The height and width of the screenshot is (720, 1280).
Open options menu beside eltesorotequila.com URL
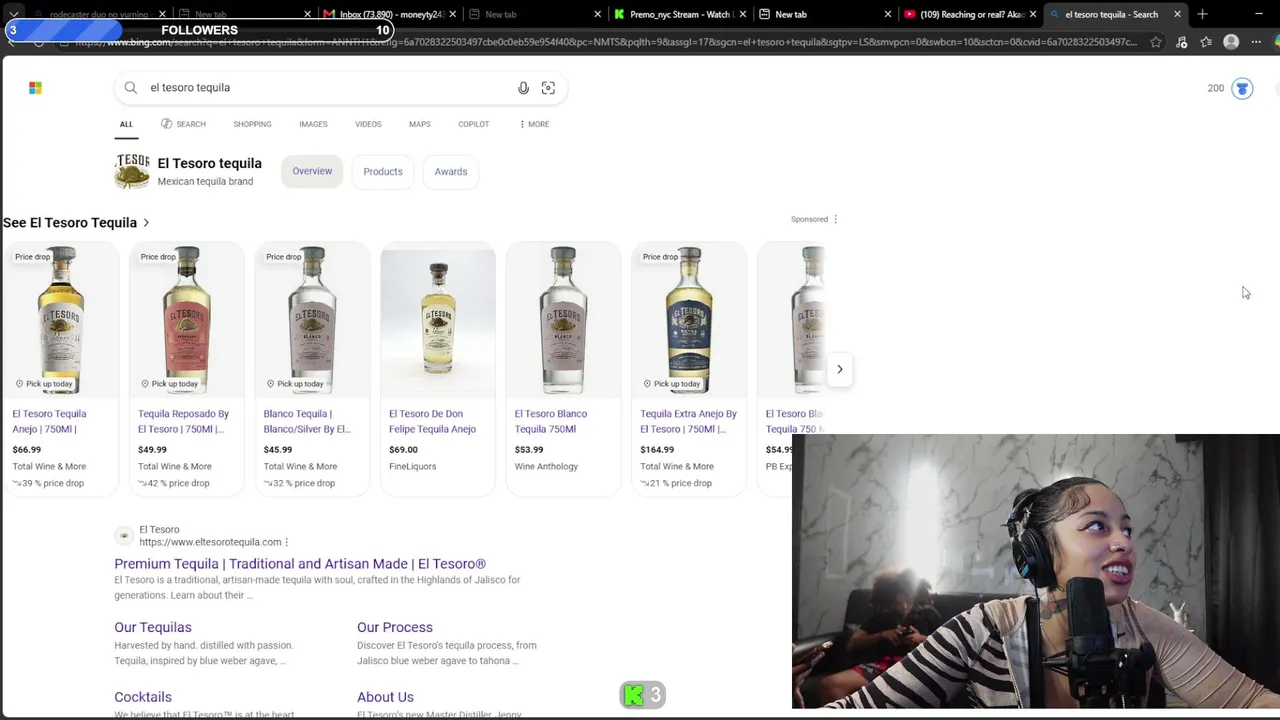287,542
